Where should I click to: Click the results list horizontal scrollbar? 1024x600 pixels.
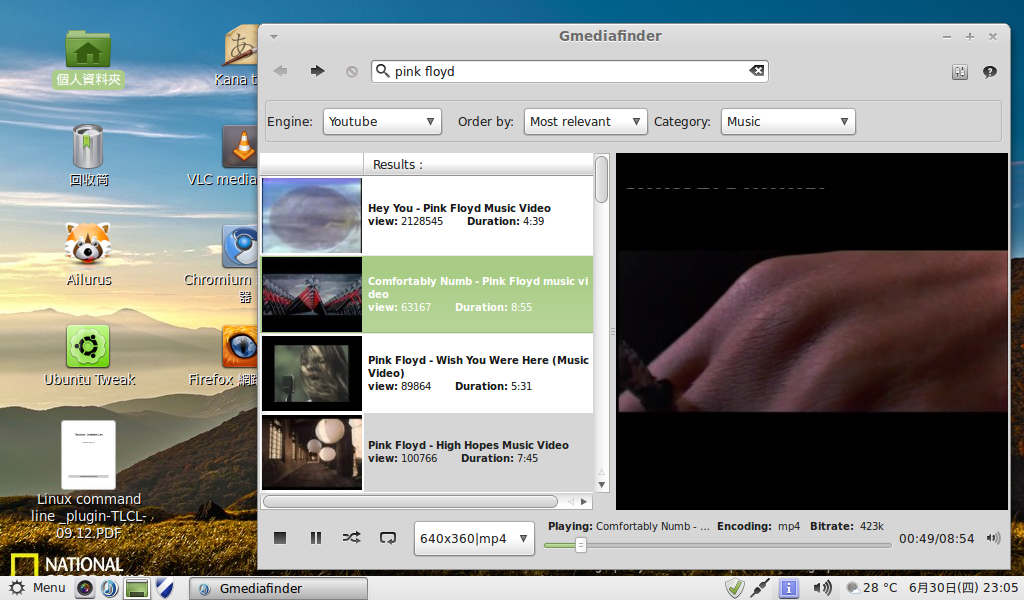(410, 501)
